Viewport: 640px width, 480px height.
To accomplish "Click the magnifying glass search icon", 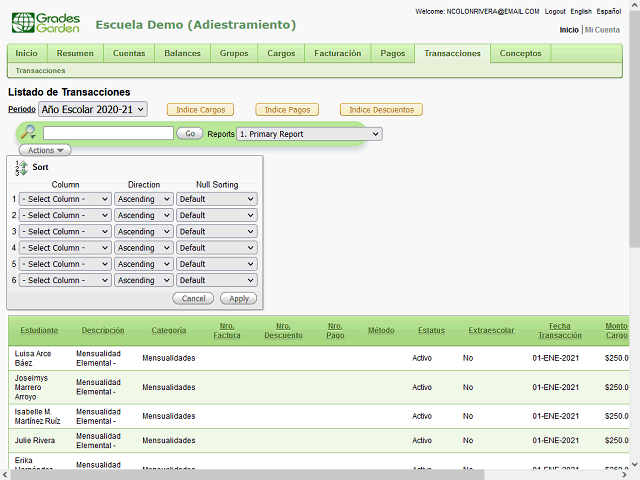I will 28,133.
